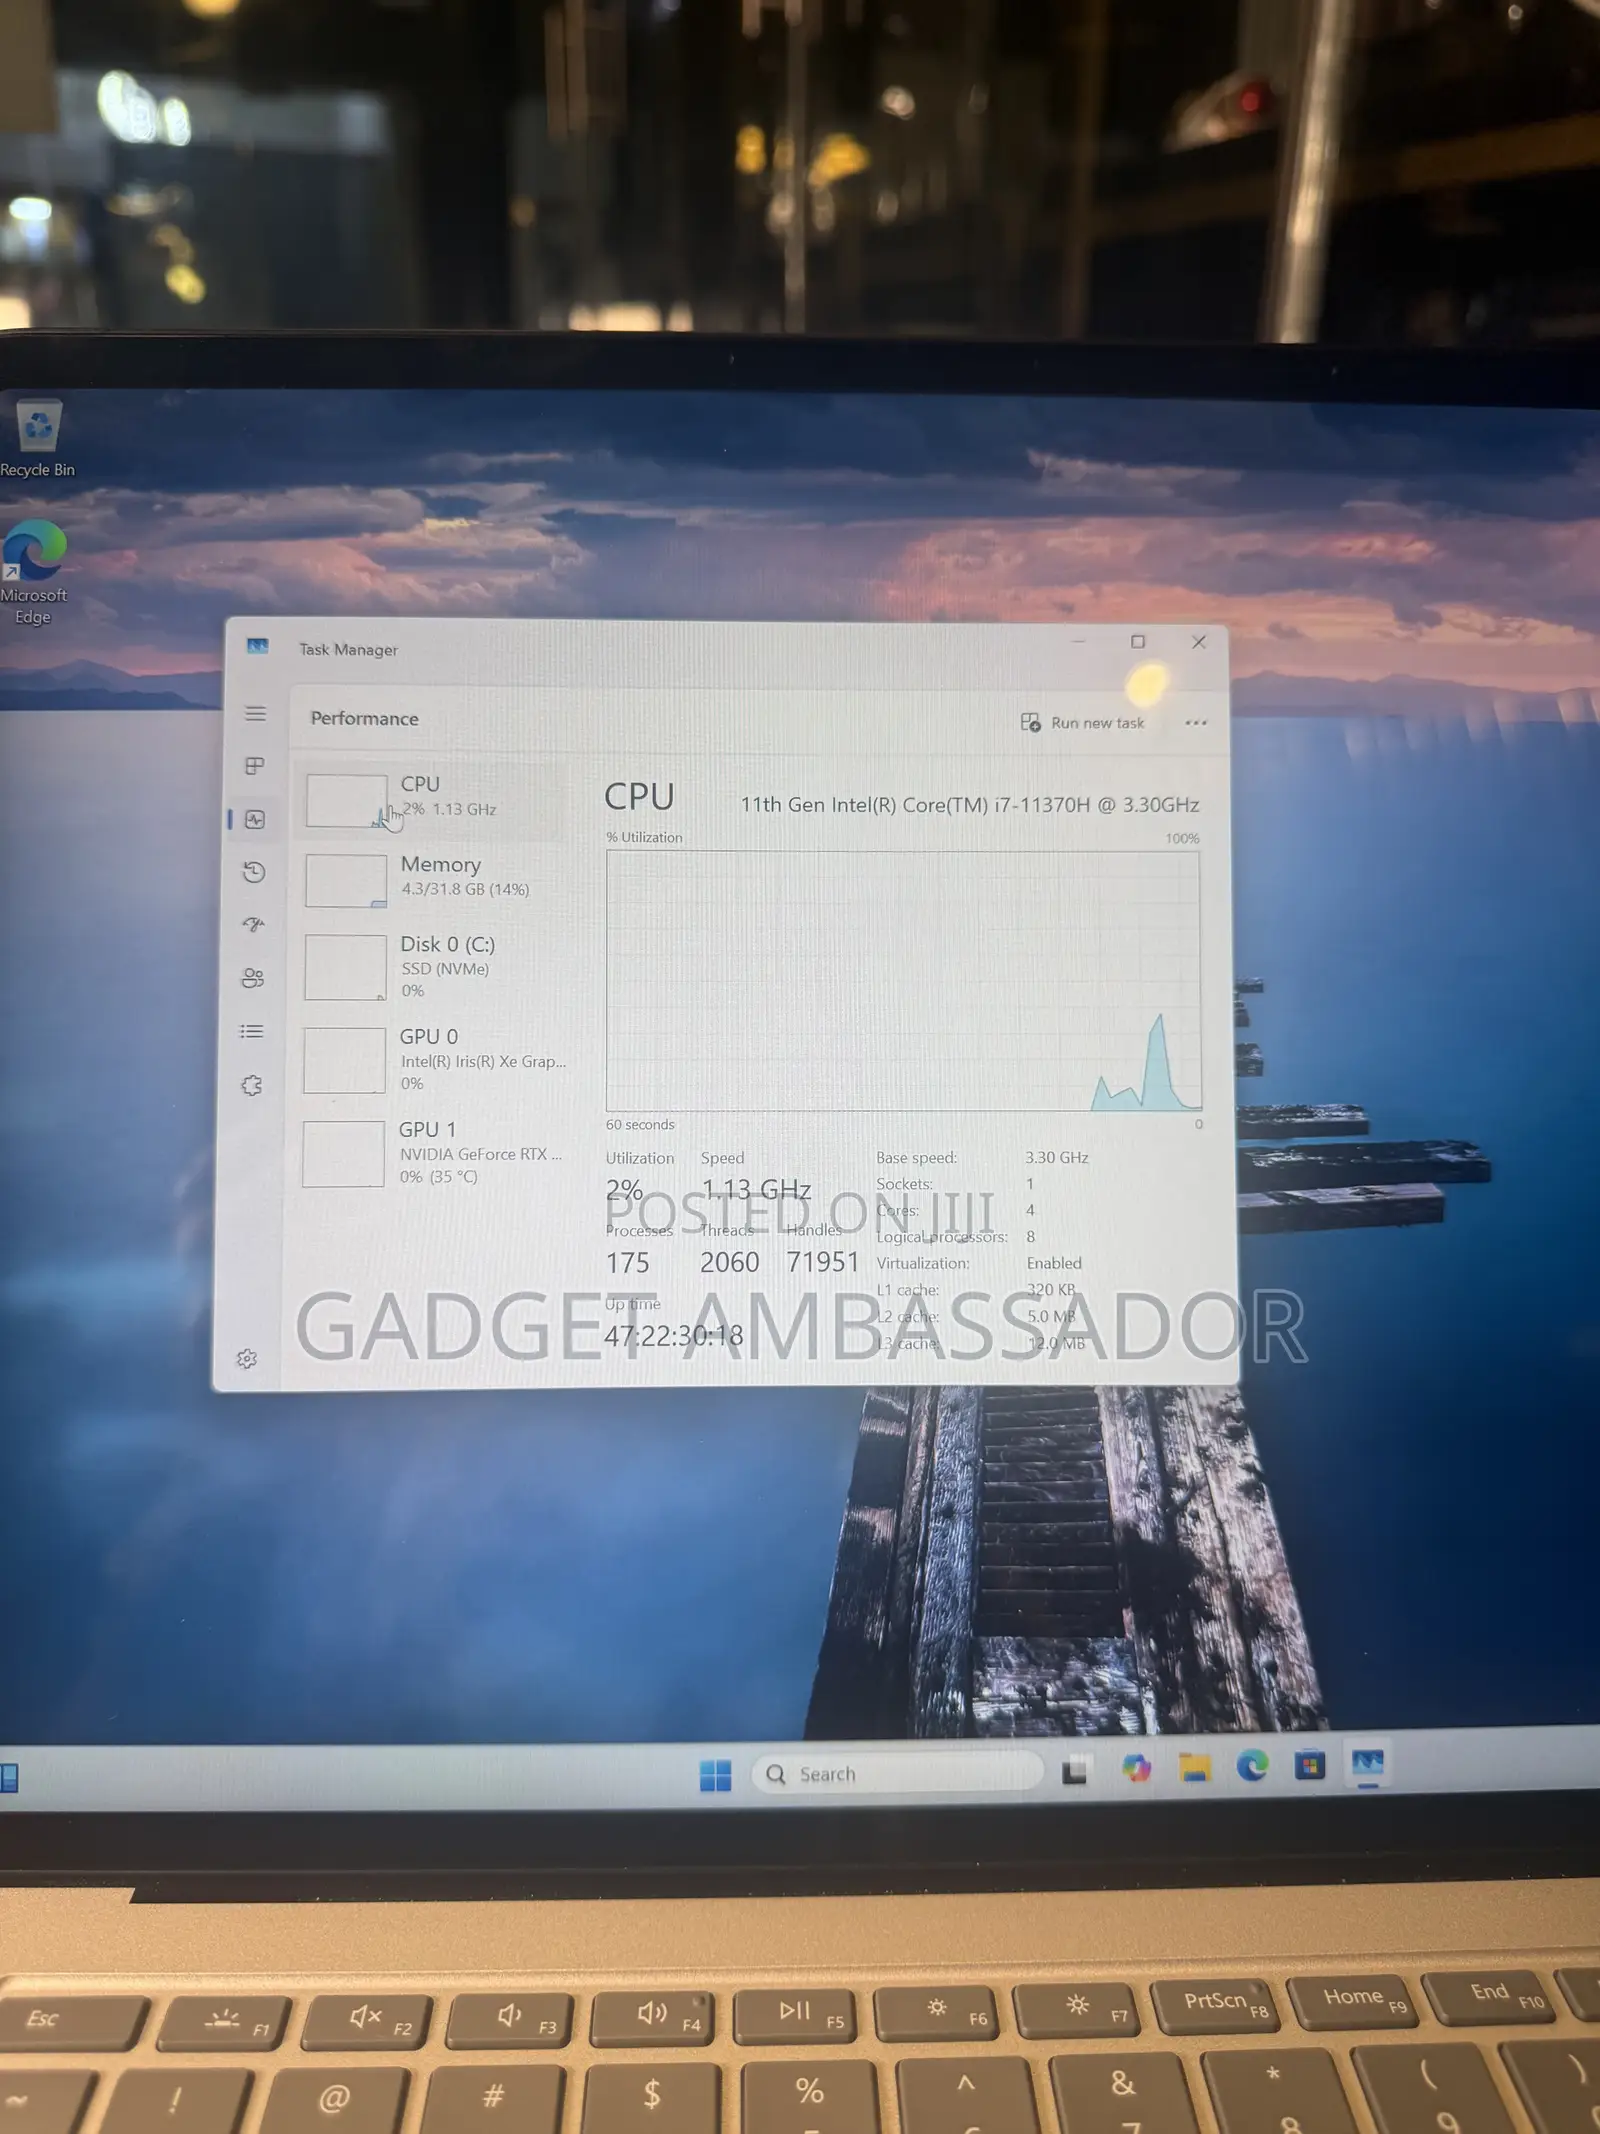Select GPU 1 NVIDIA GeForce RTX entry
The image size is (1600, 2134).
[x=432, y=1152]
